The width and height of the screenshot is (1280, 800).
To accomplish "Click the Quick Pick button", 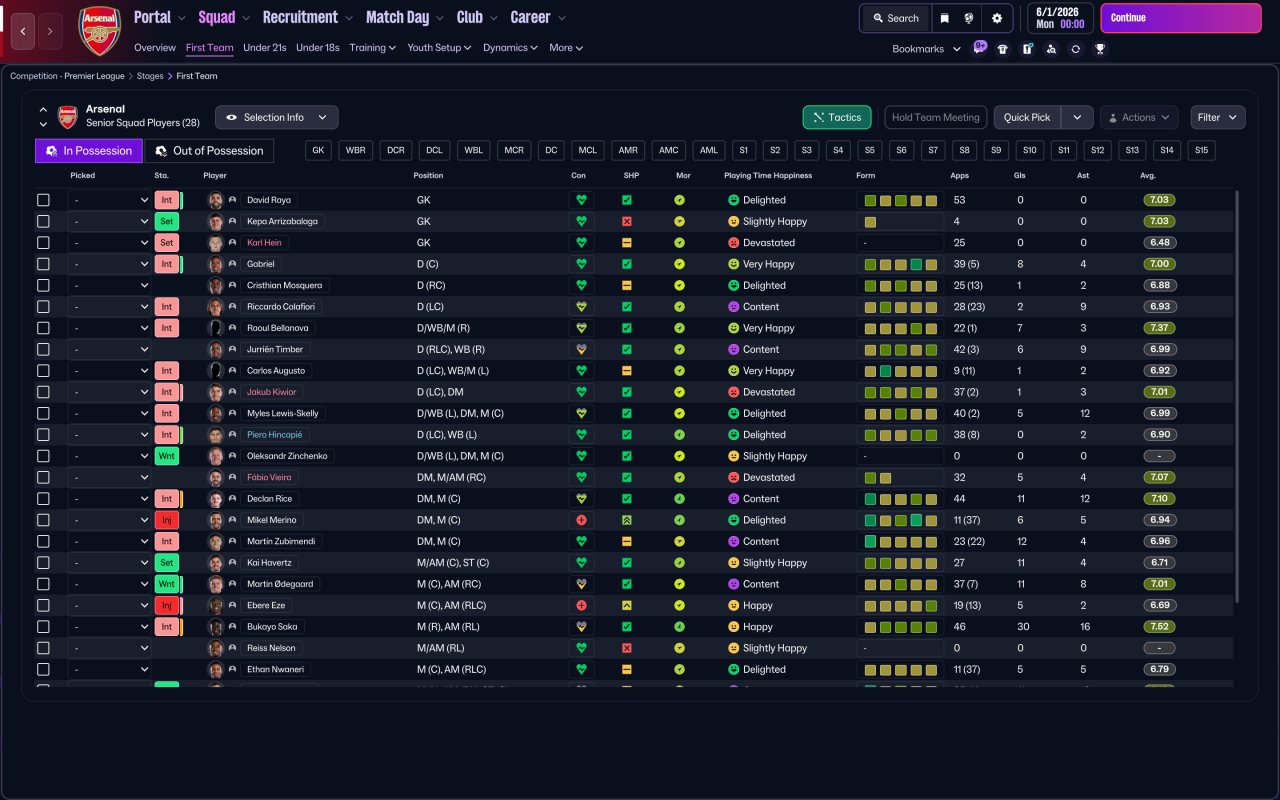I will pyautogui.click(x=1027, y=117).
